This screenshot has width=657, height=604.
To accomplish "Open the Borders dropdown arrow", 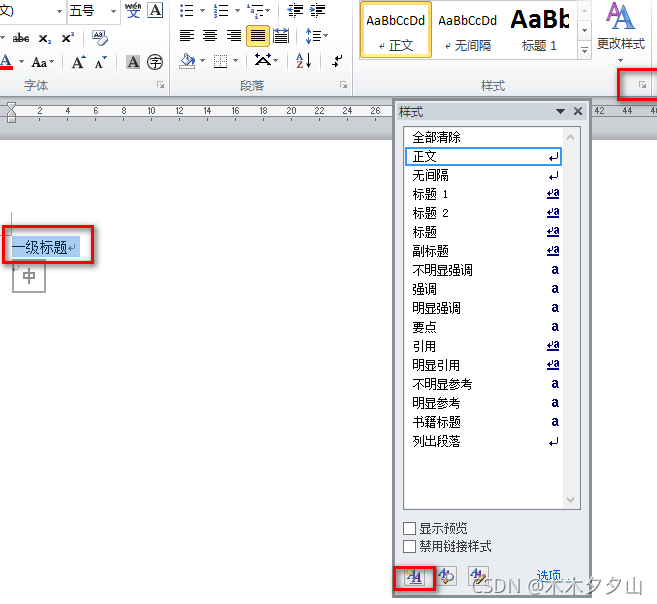I will pos(236,61).
